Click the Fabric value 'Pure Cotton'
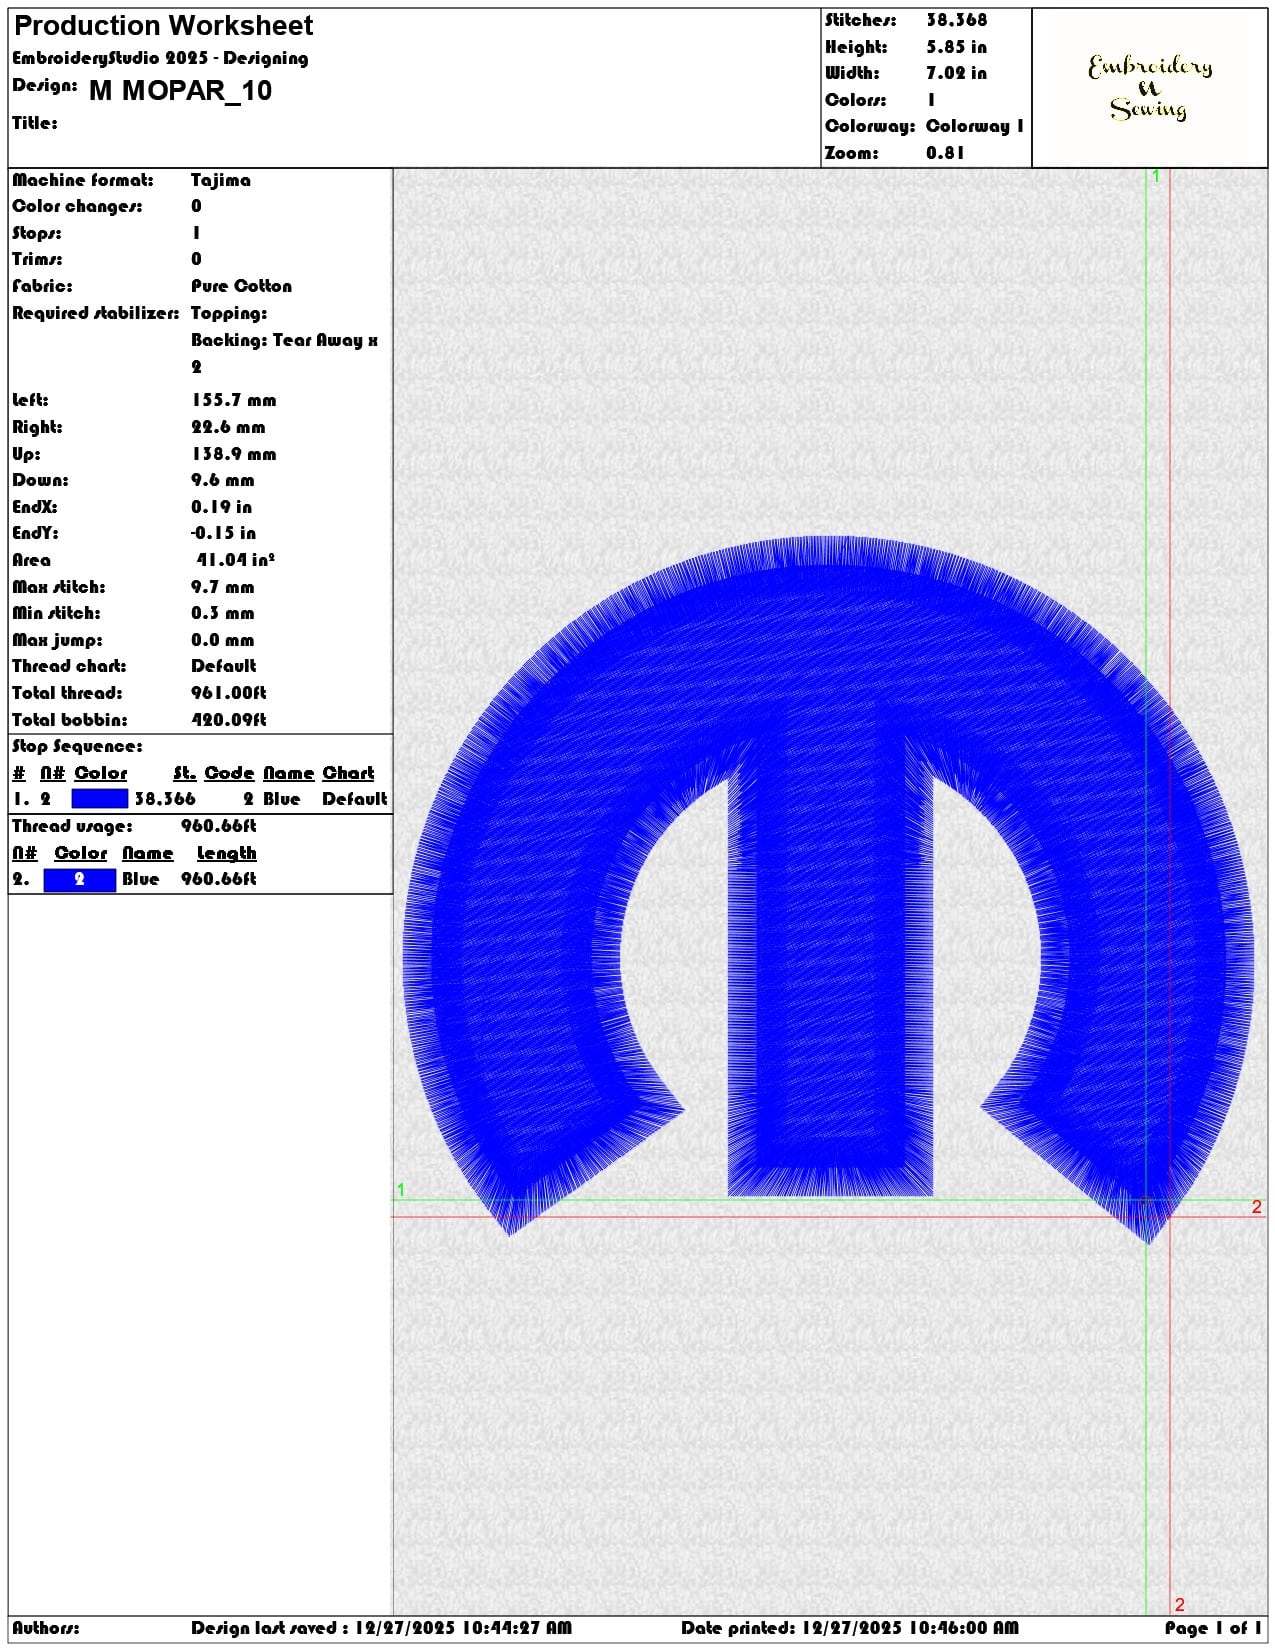Screen dimensions: 1275x1650 pyautogui.click(x=241, y=286)
